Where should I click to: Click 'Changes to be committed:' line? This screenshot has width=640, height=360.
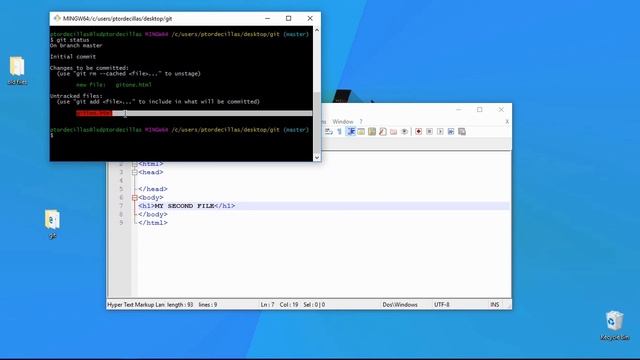[89, 68]
